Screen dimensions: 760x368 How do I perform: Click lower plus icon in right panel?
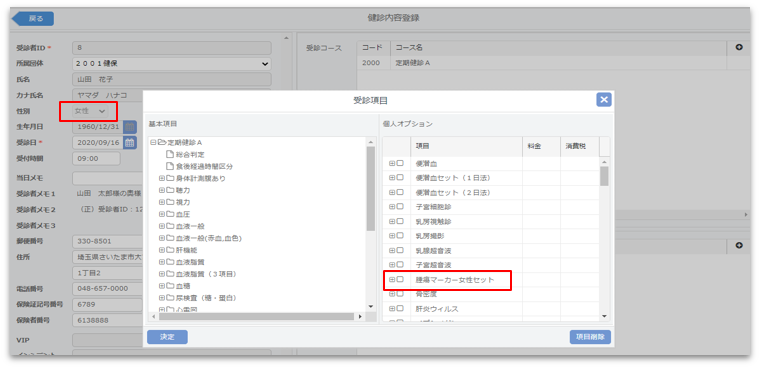tap(739, 246)
